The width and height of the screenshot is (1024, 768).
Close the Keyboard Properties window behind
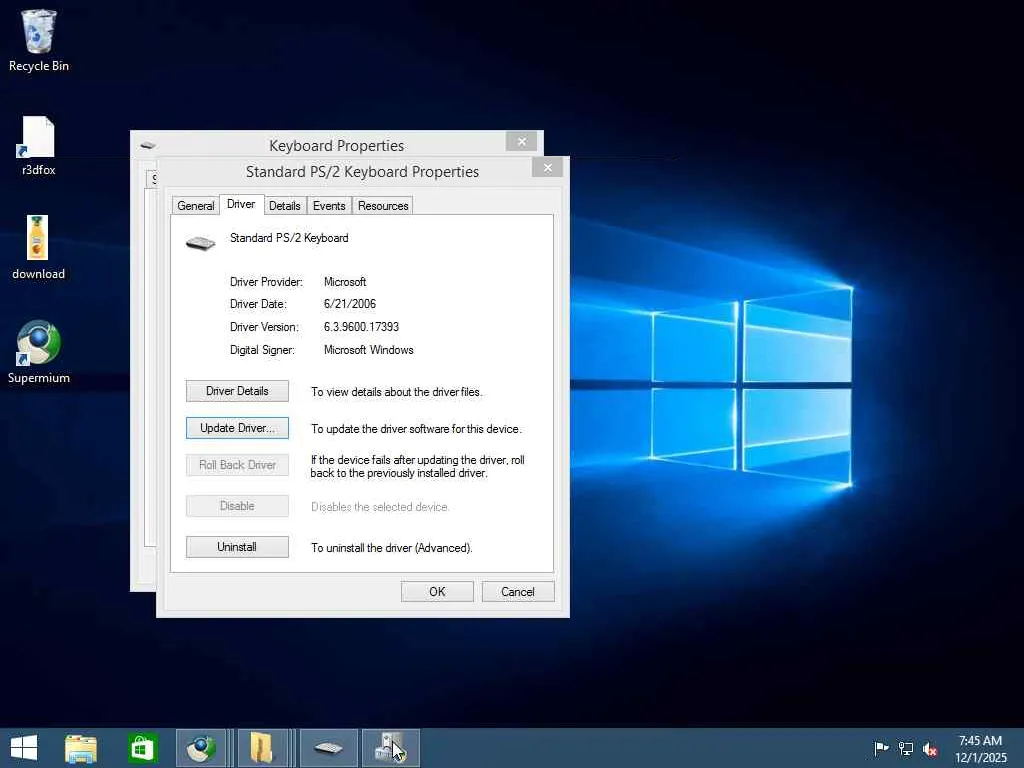521,141
